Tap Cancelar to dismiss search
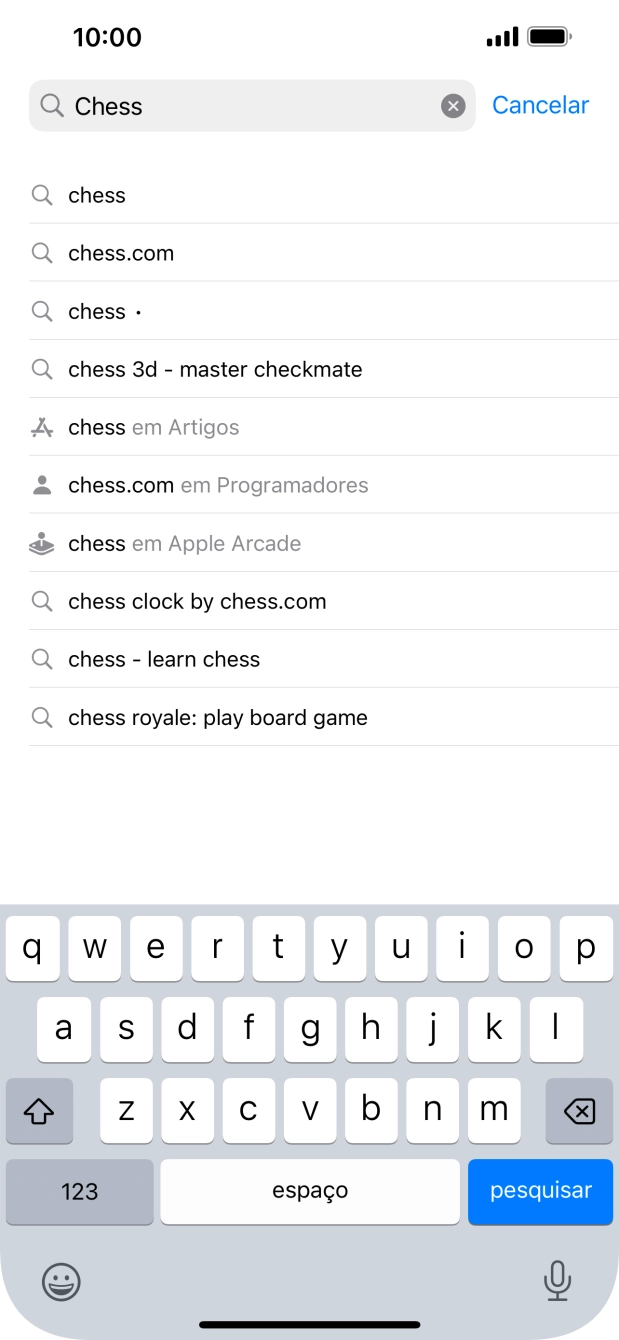This screenshot has width=619, height=1340. tap(540, 105)
